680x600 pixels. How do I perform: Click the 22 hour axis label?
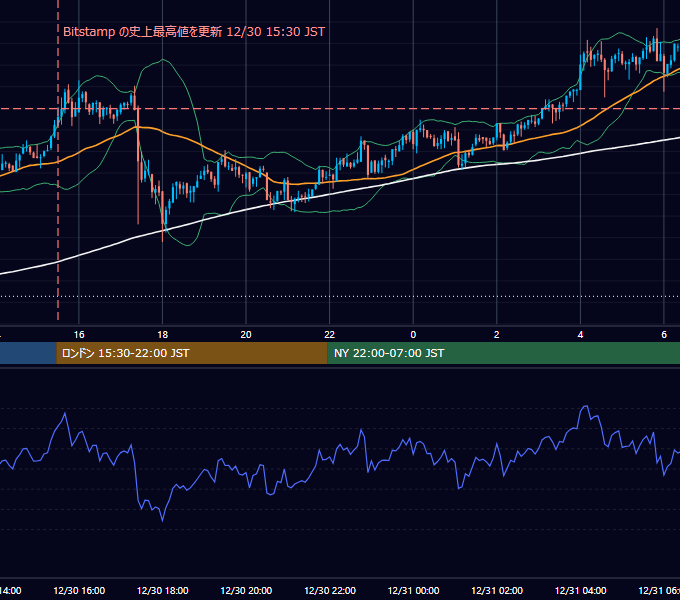click(330, 335)
